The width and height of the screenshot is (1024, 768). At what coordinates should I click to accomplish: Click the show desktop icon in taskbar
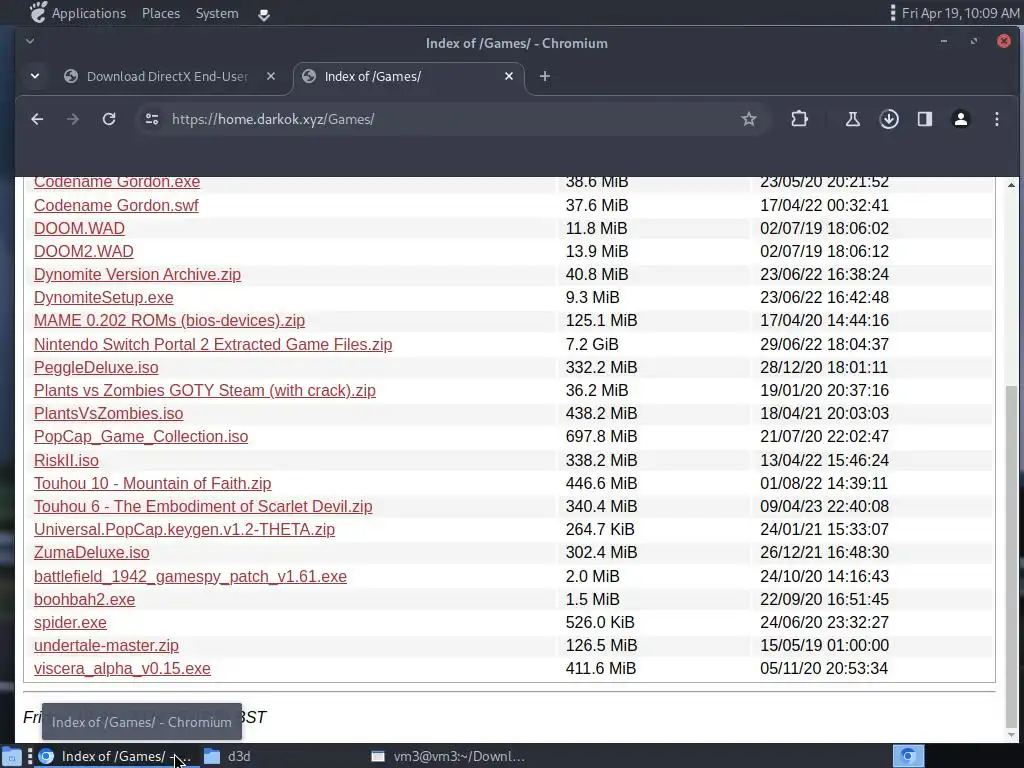pos(12,756)
